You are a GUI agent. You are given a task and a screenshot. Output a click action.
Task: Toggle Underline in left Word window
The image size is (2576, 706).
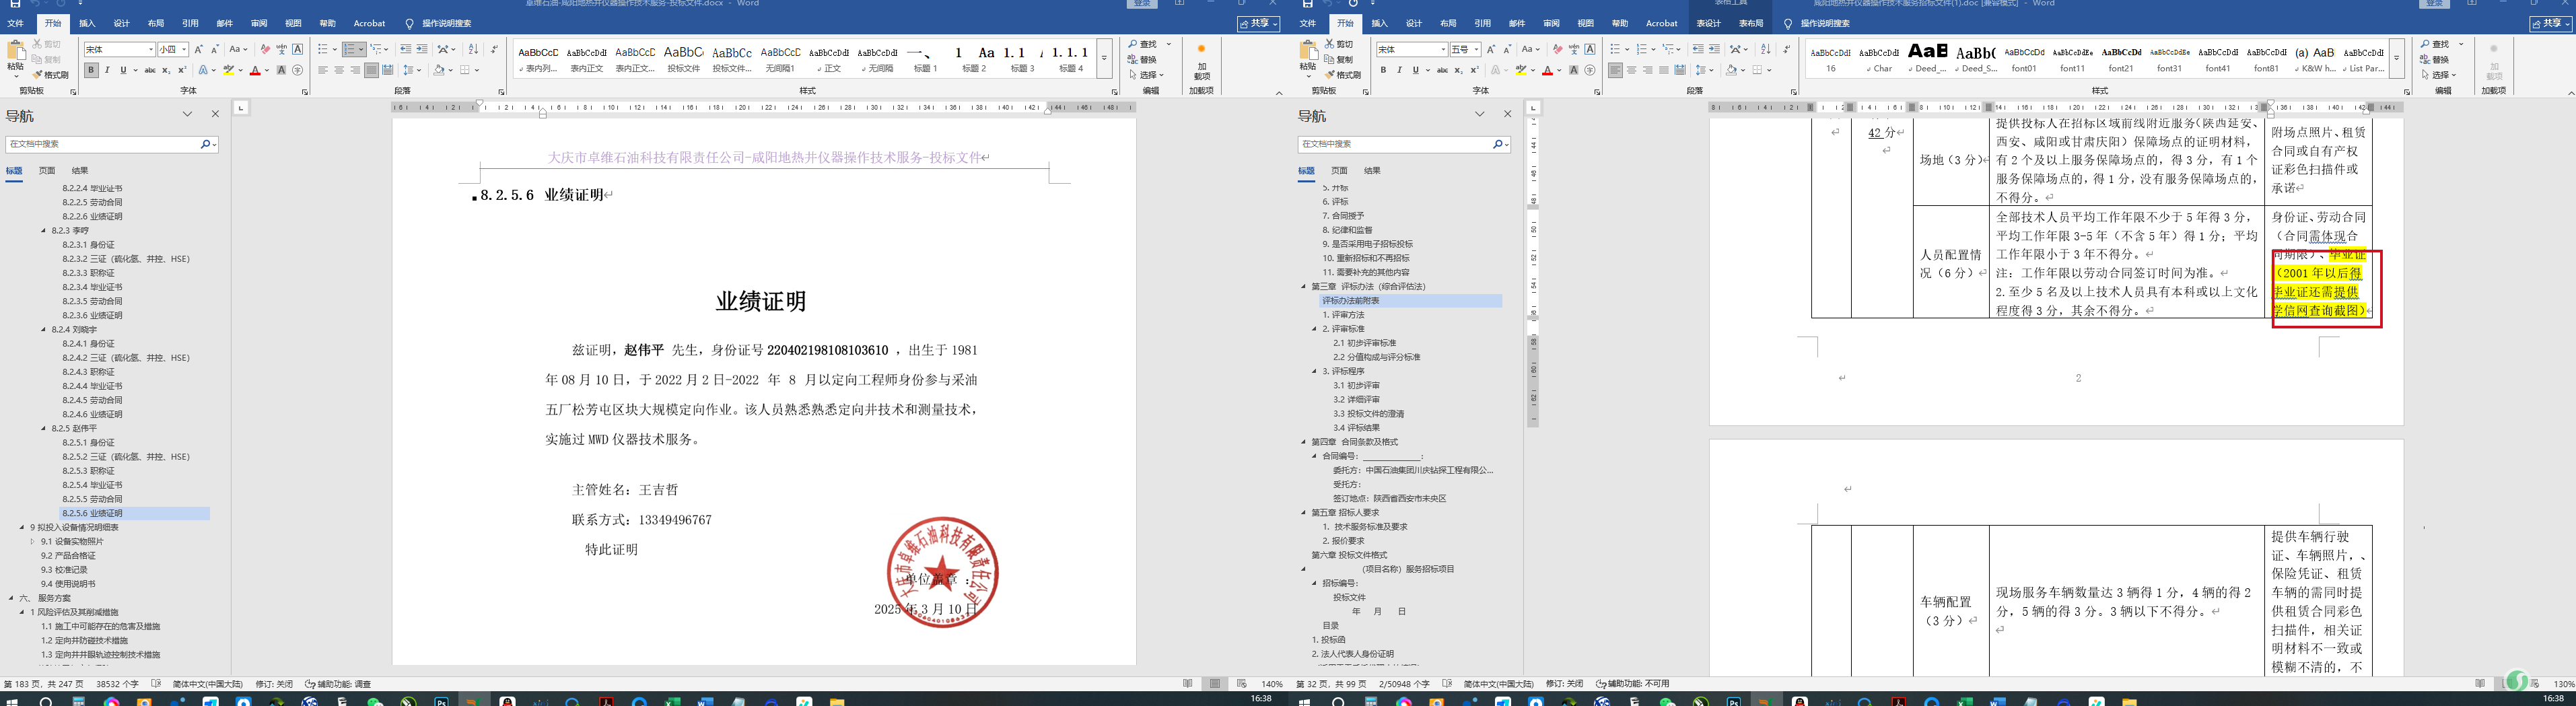coord(123,70)
